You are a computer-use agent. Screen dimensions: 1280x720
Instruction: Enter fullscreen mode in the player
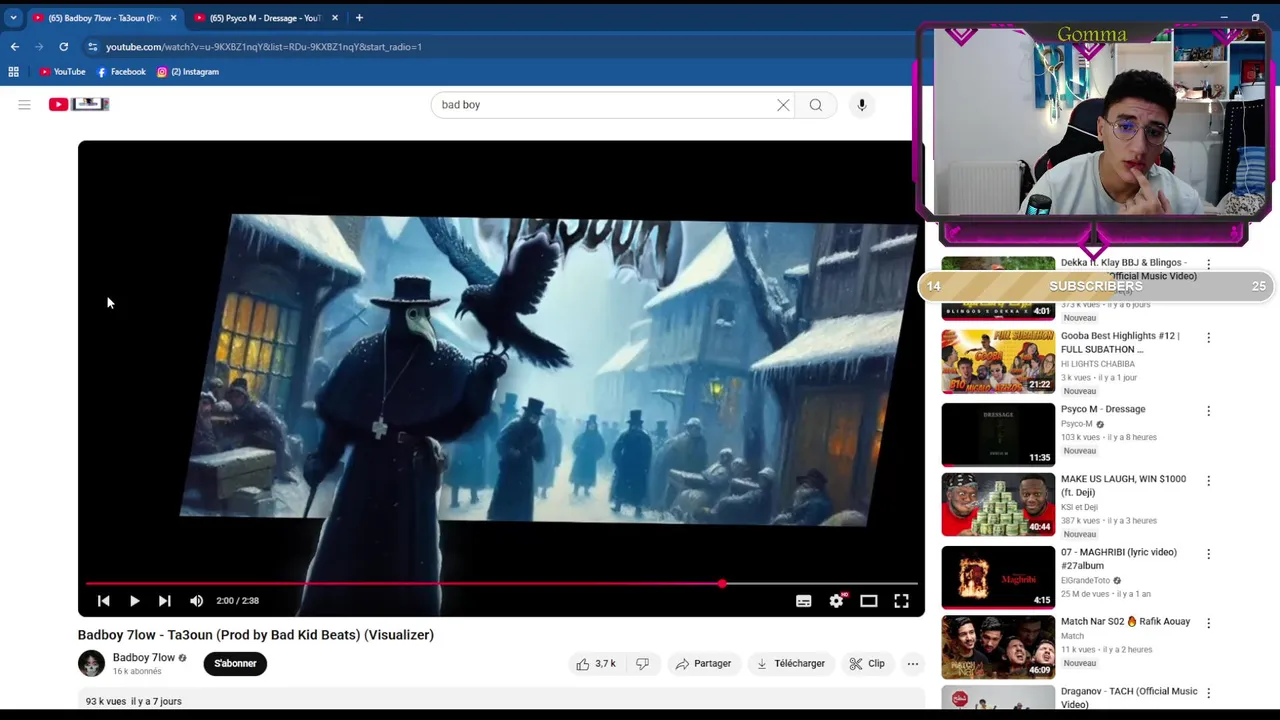click(x=901, y=601)
